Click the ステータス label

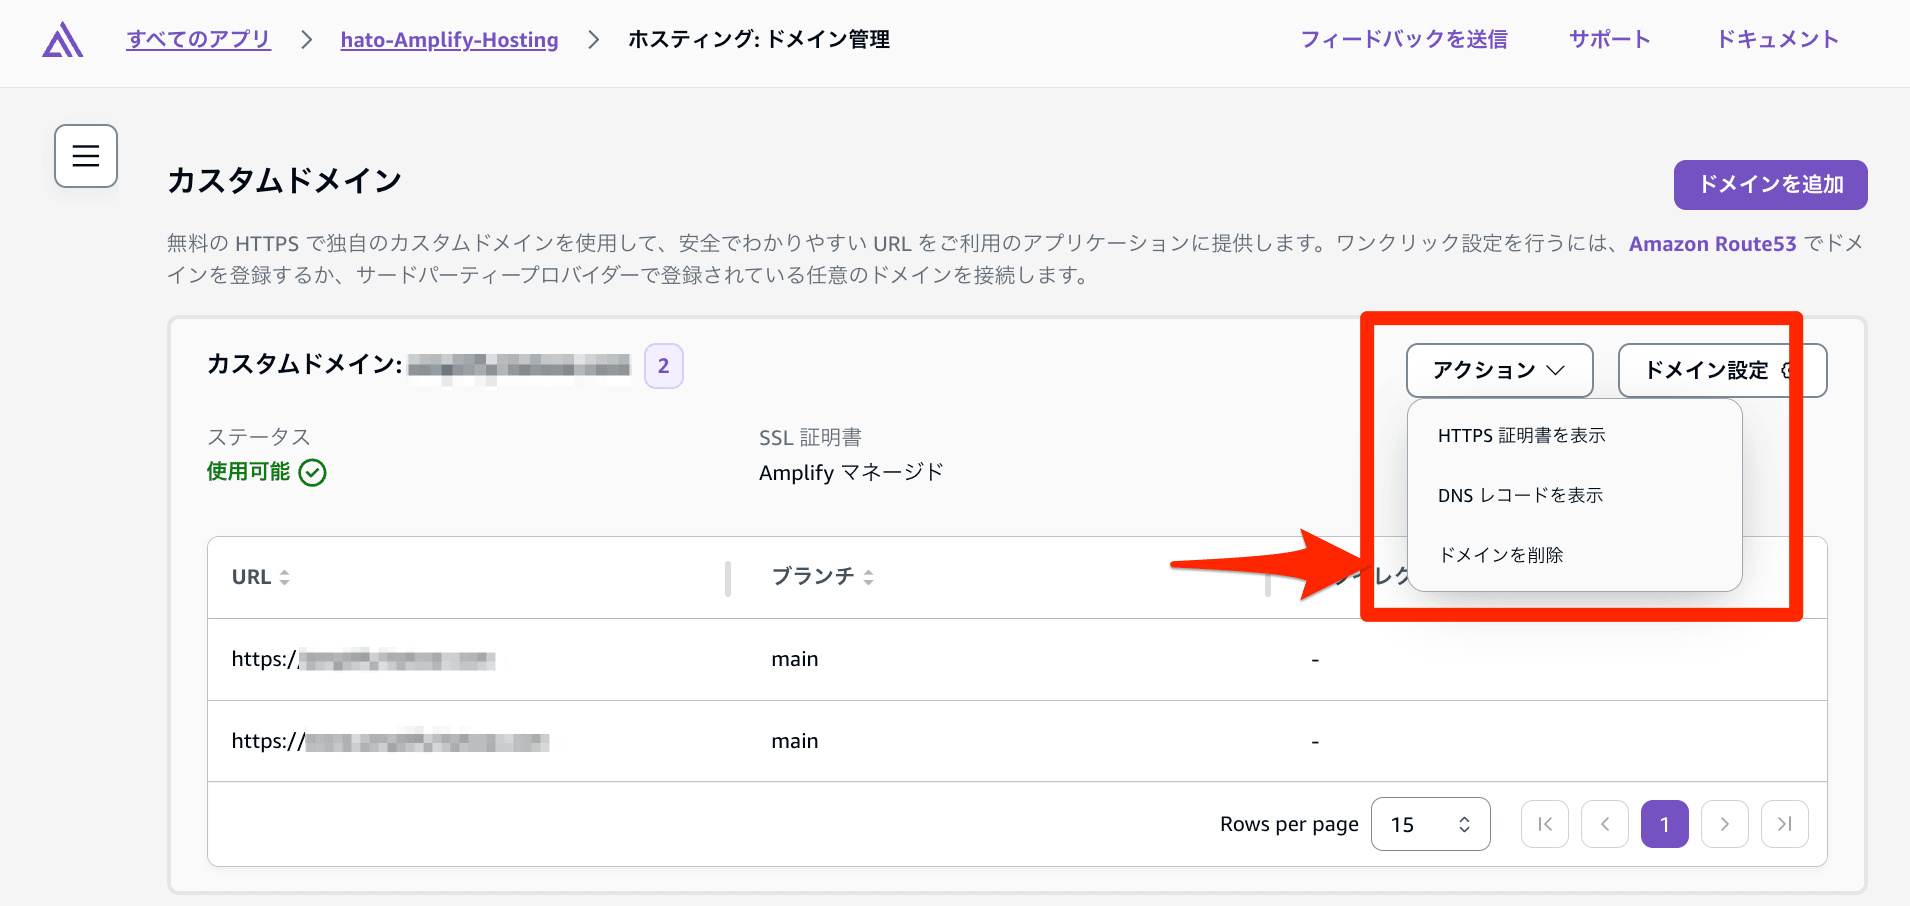[259, 437]
